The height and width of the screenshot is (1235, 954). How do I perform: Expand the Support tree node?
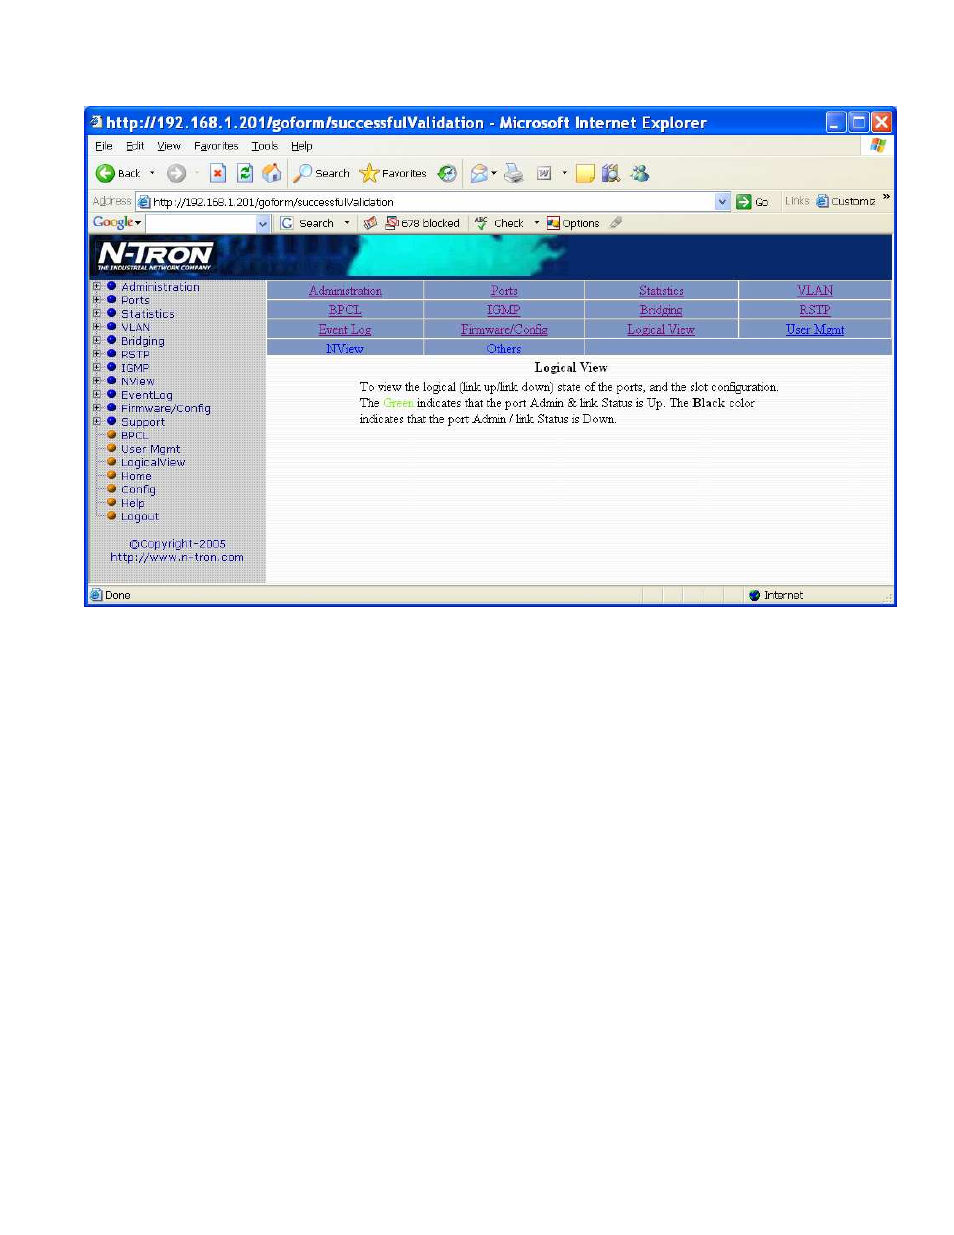coord(97,421)
